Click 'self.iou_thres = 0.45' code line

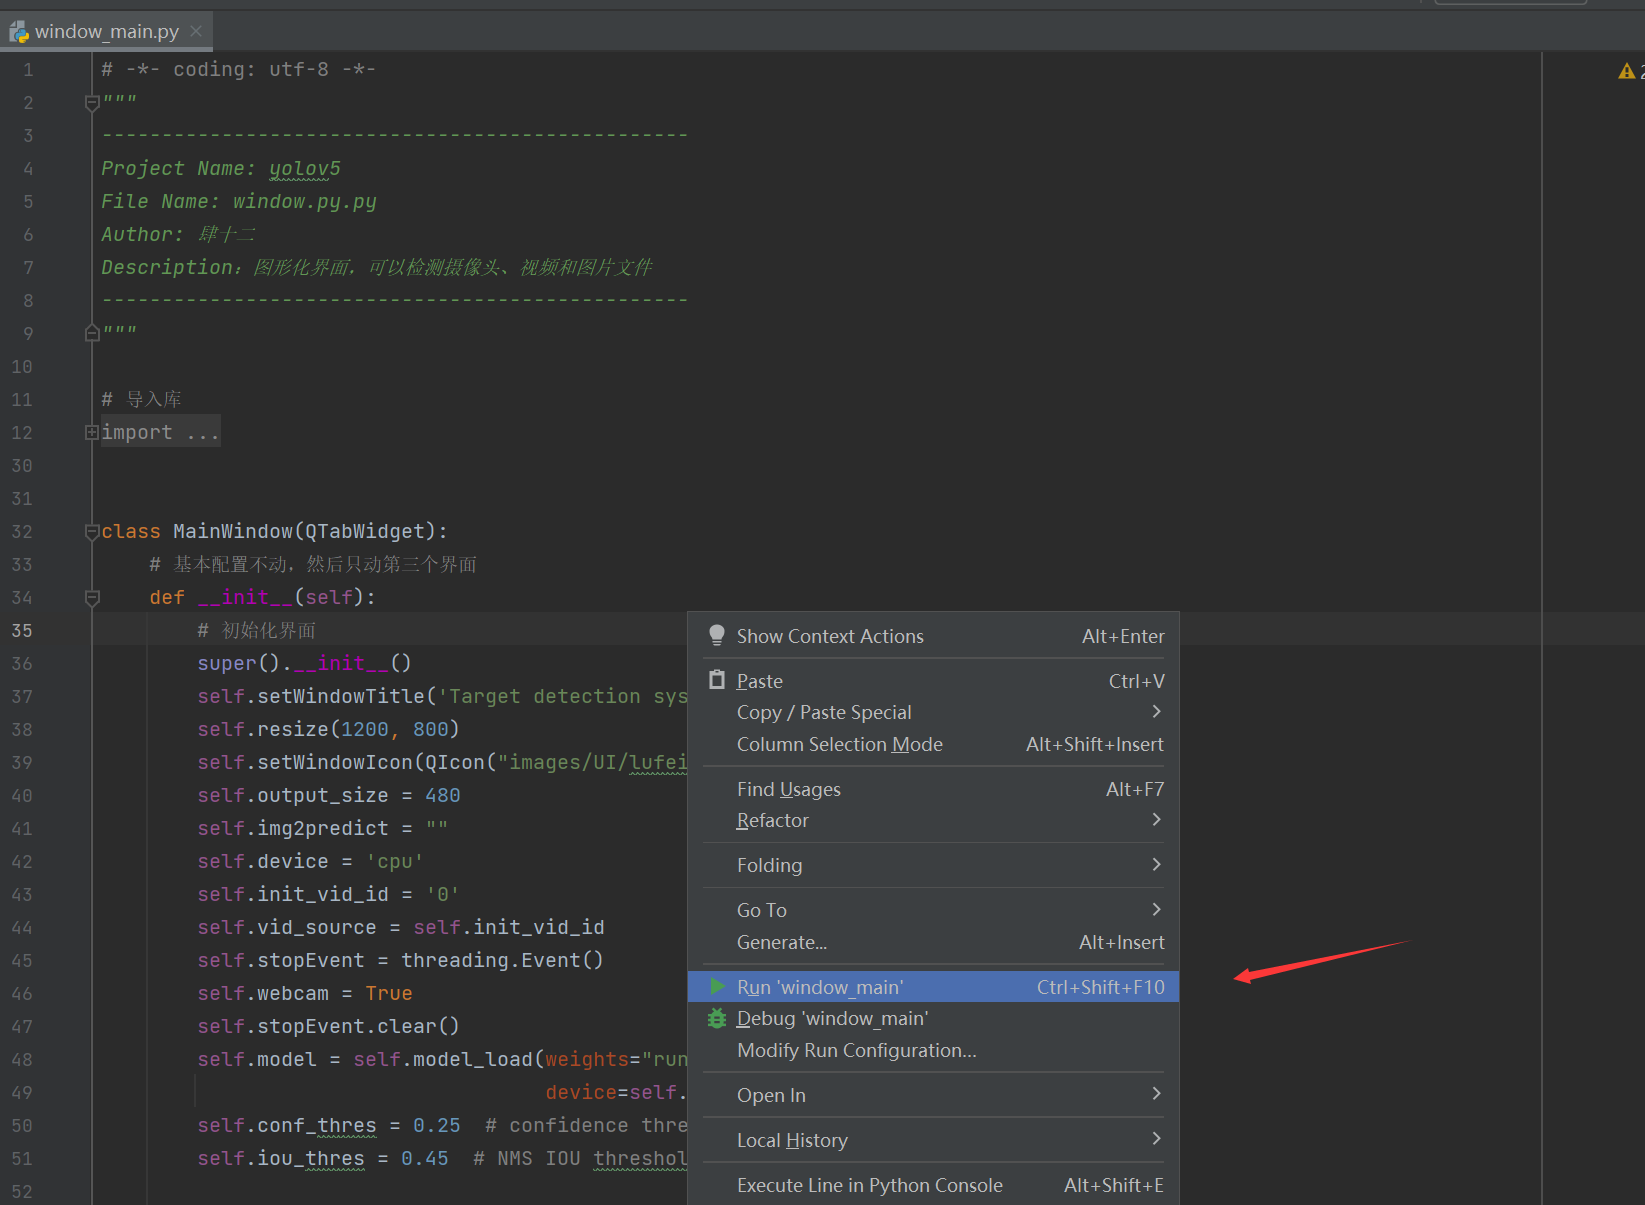point(323,1158)
